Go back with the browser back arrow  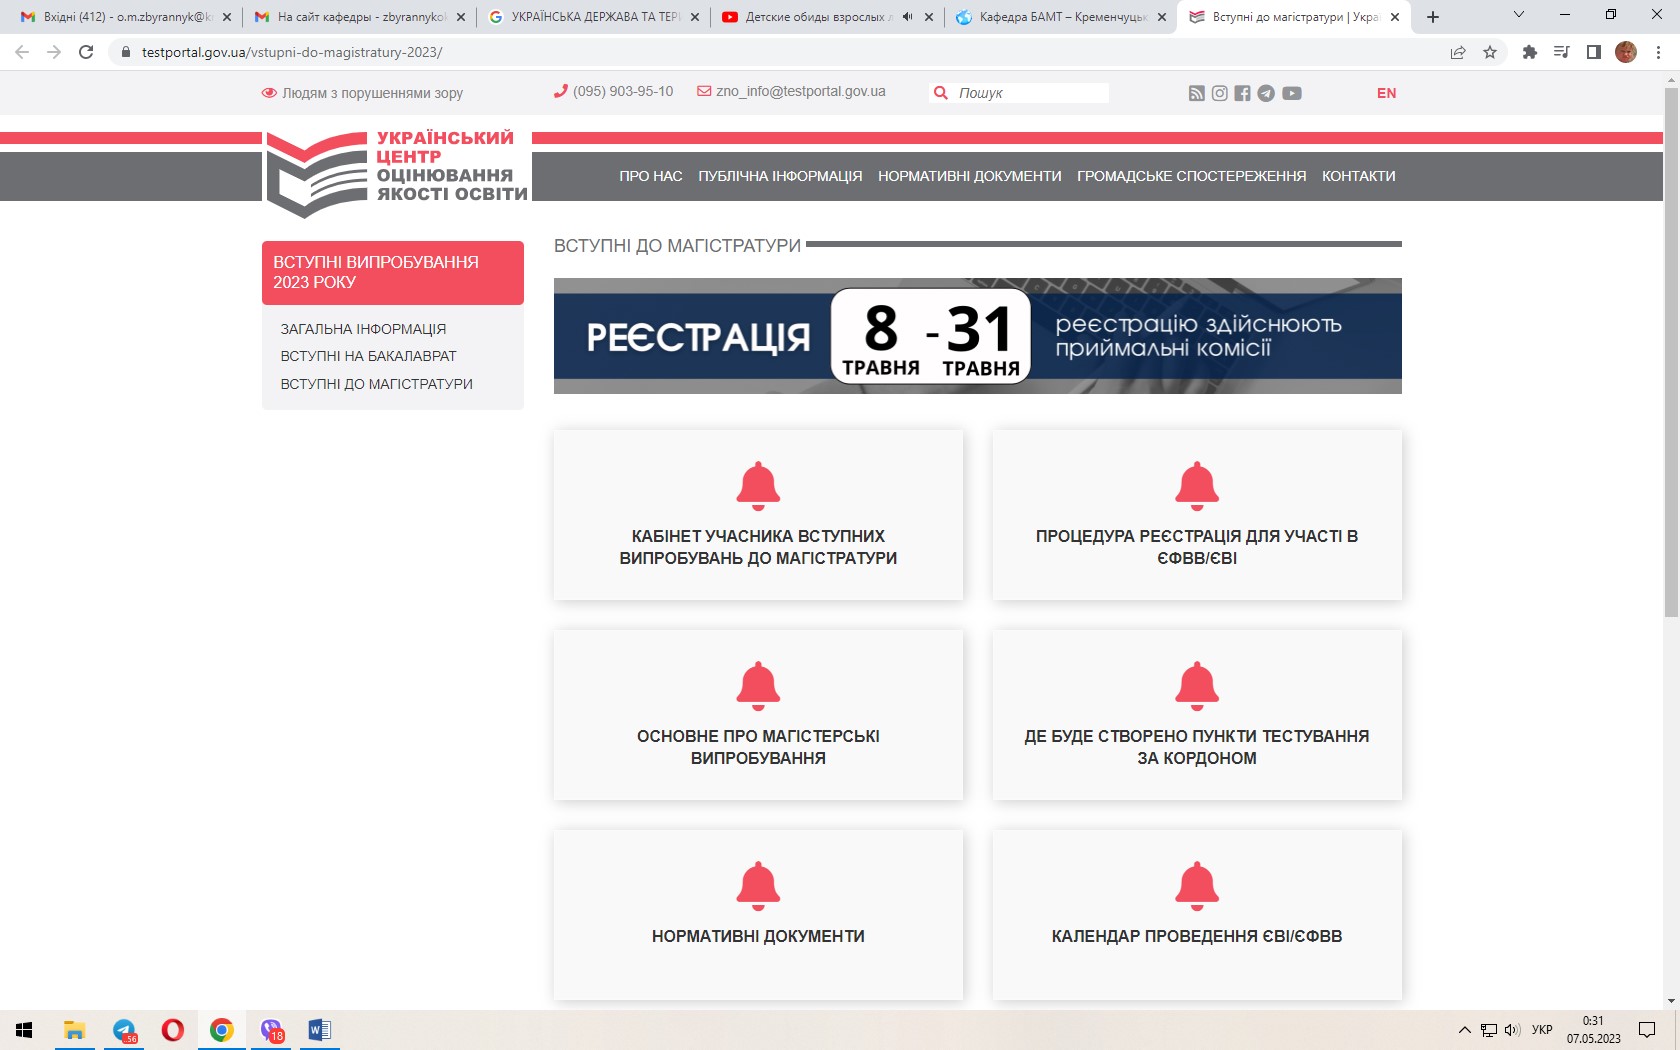pyautogui.click(x=22, y=52)
